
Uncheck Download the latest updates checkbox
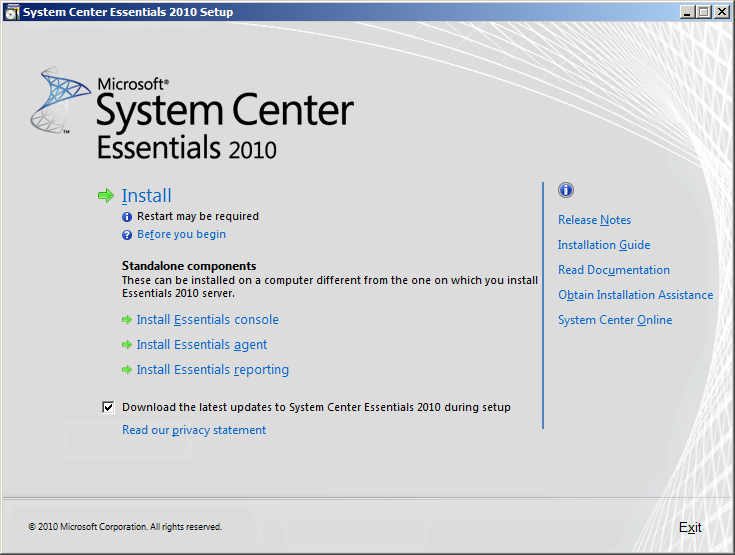(x=108, y=407)
